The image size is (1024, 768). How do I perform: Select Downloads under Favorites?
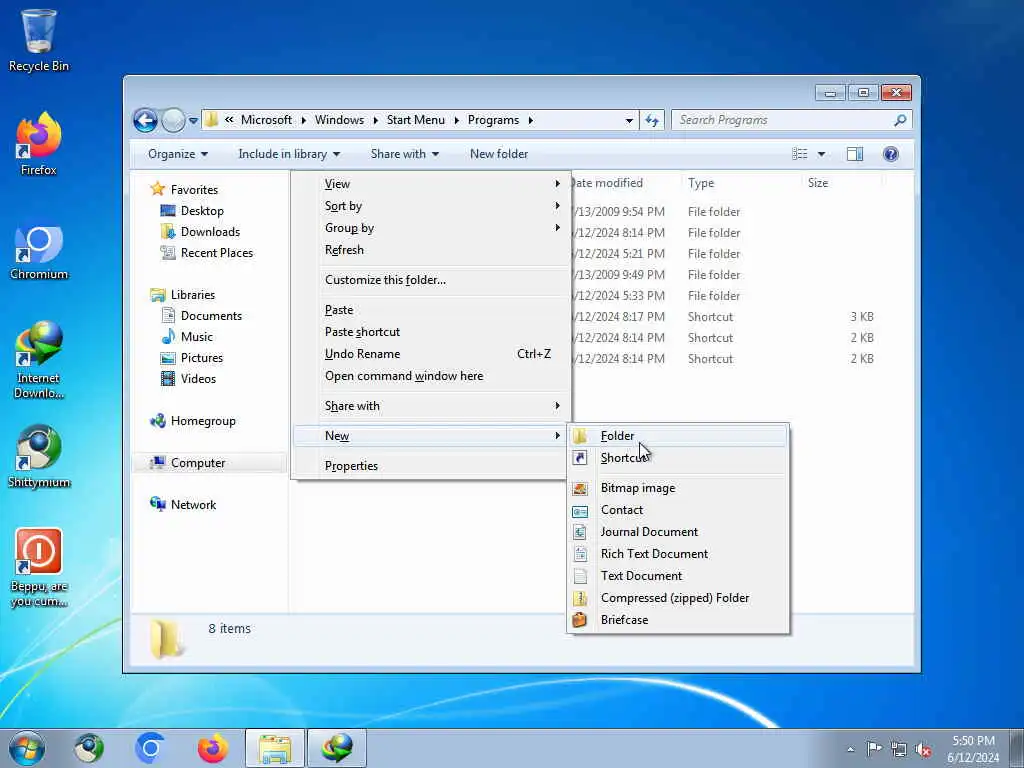[x=210, y=232]
